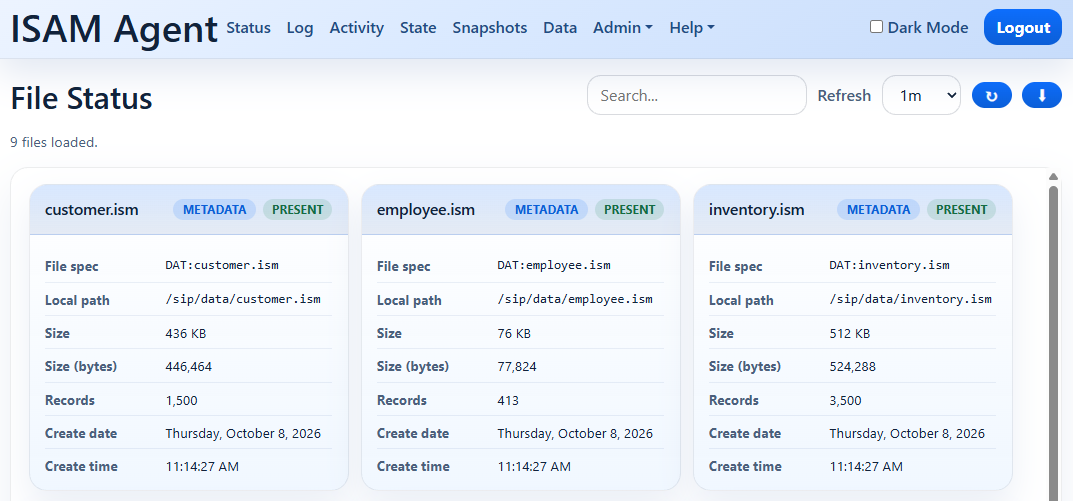Click the File Status page heading
This screenshot has height=501, width=1073.
(x=81, y=99)
